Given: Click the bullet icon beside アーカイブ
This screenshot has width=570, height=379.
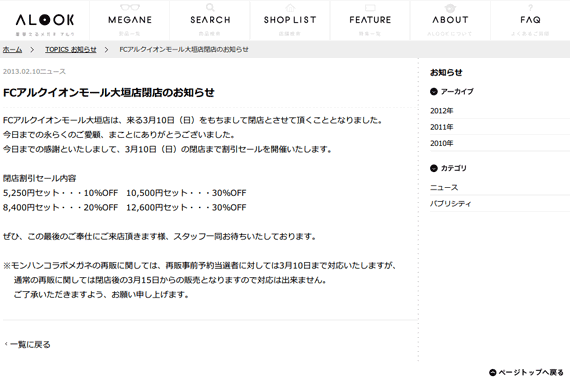Looking at the screenshot, I should [x=434, y=92].
